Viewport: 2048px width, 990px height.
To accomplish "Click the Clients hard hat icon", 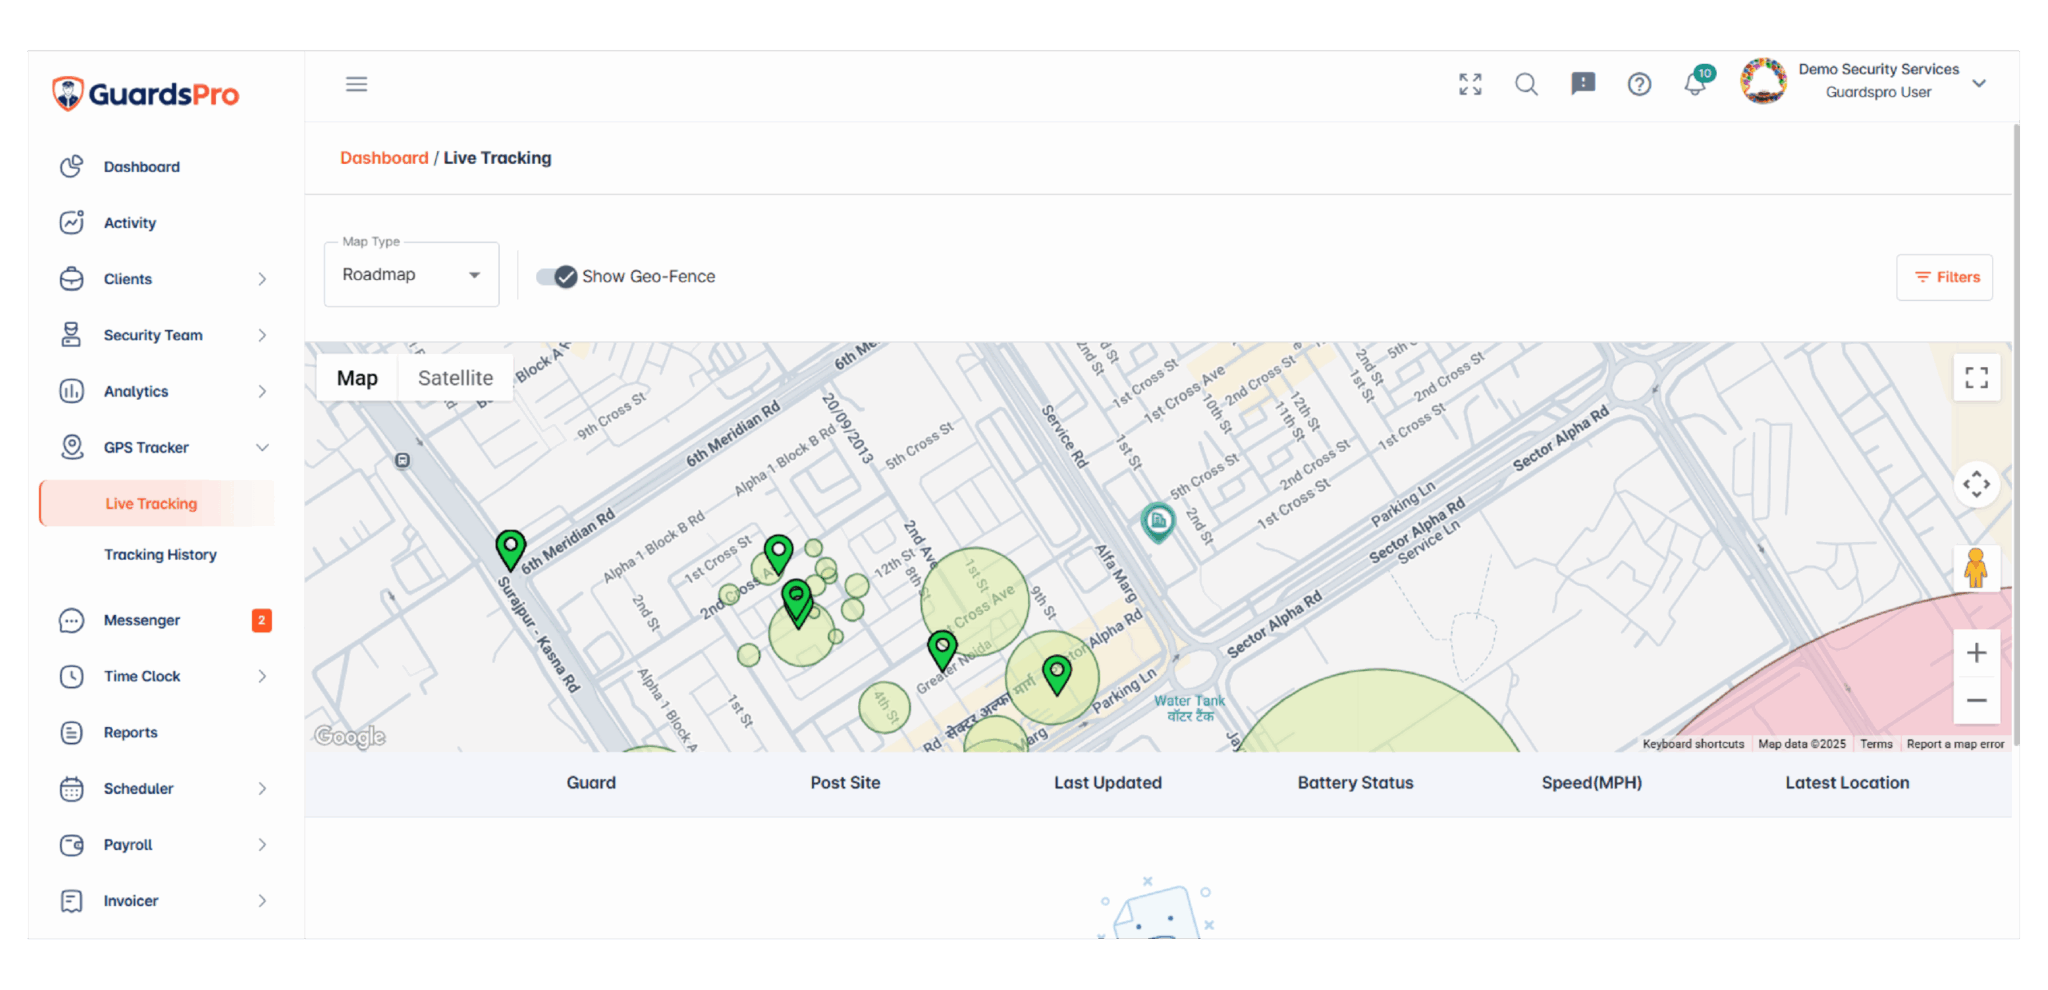I will point(72,279).
